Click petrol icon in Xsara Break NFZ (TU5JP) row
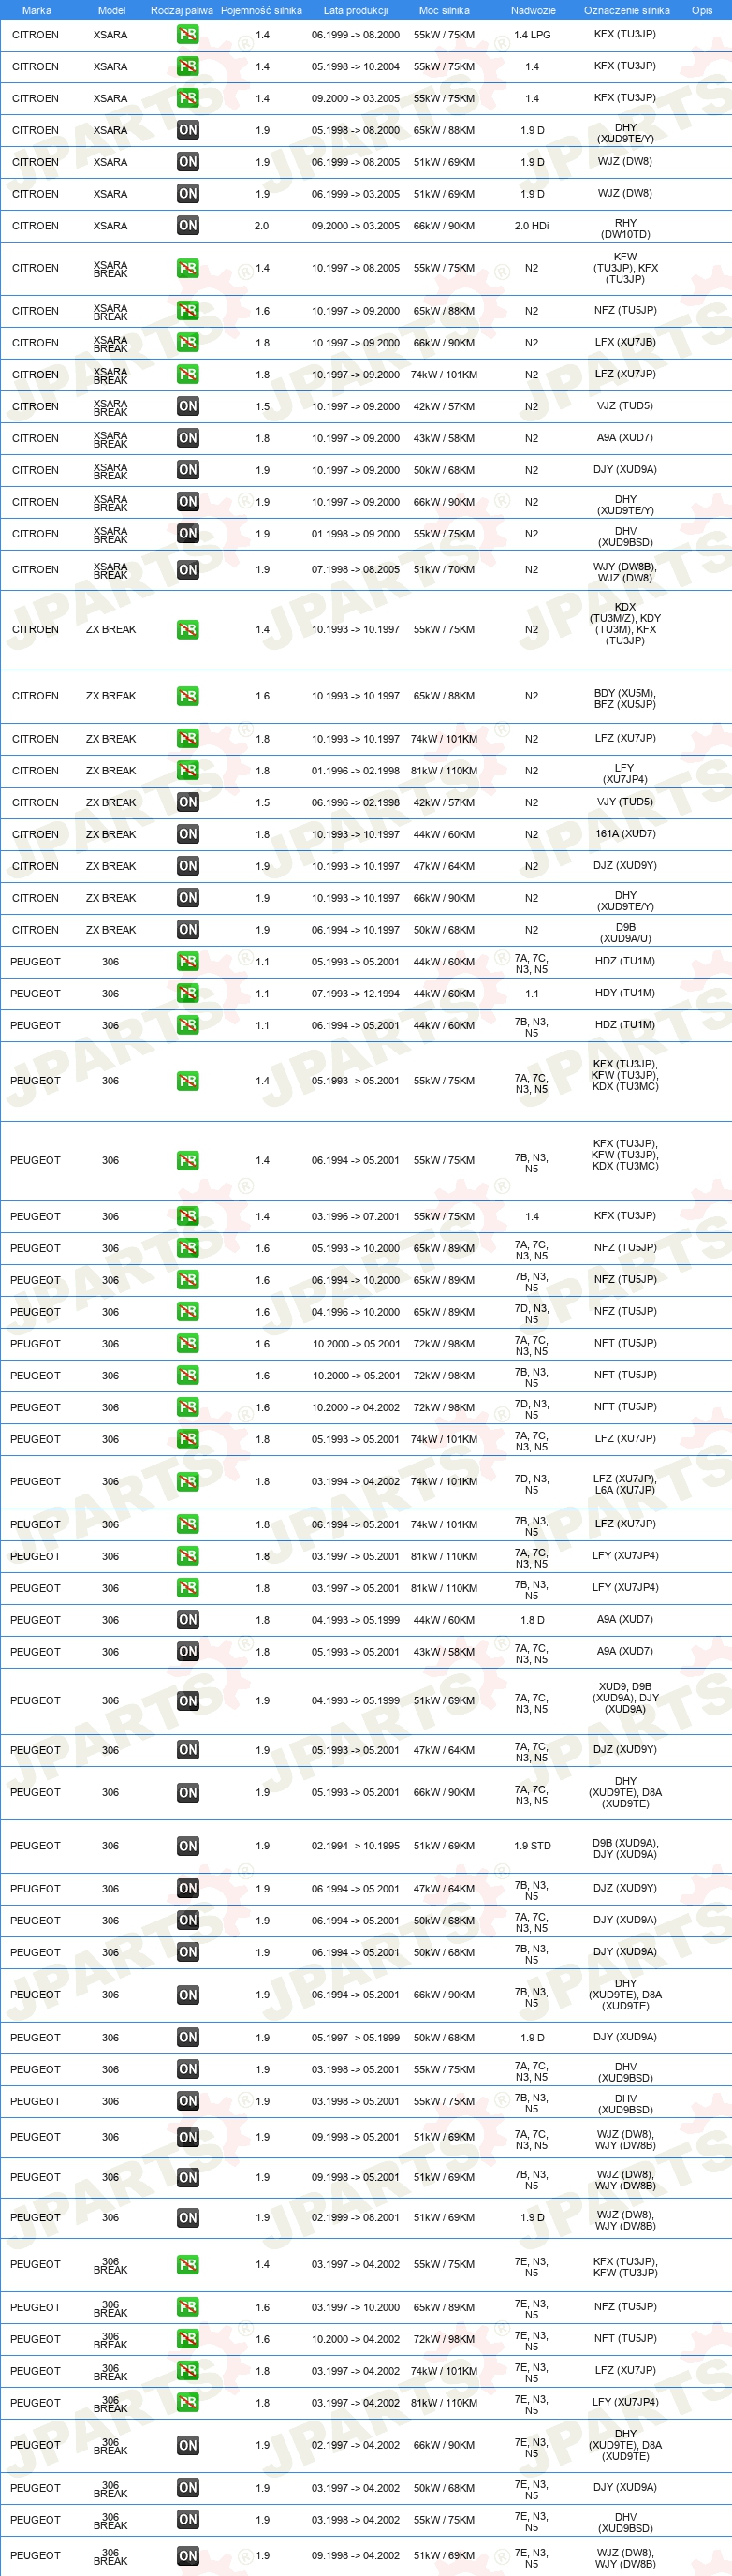The image size is (732, 2576). click(188, 311)
